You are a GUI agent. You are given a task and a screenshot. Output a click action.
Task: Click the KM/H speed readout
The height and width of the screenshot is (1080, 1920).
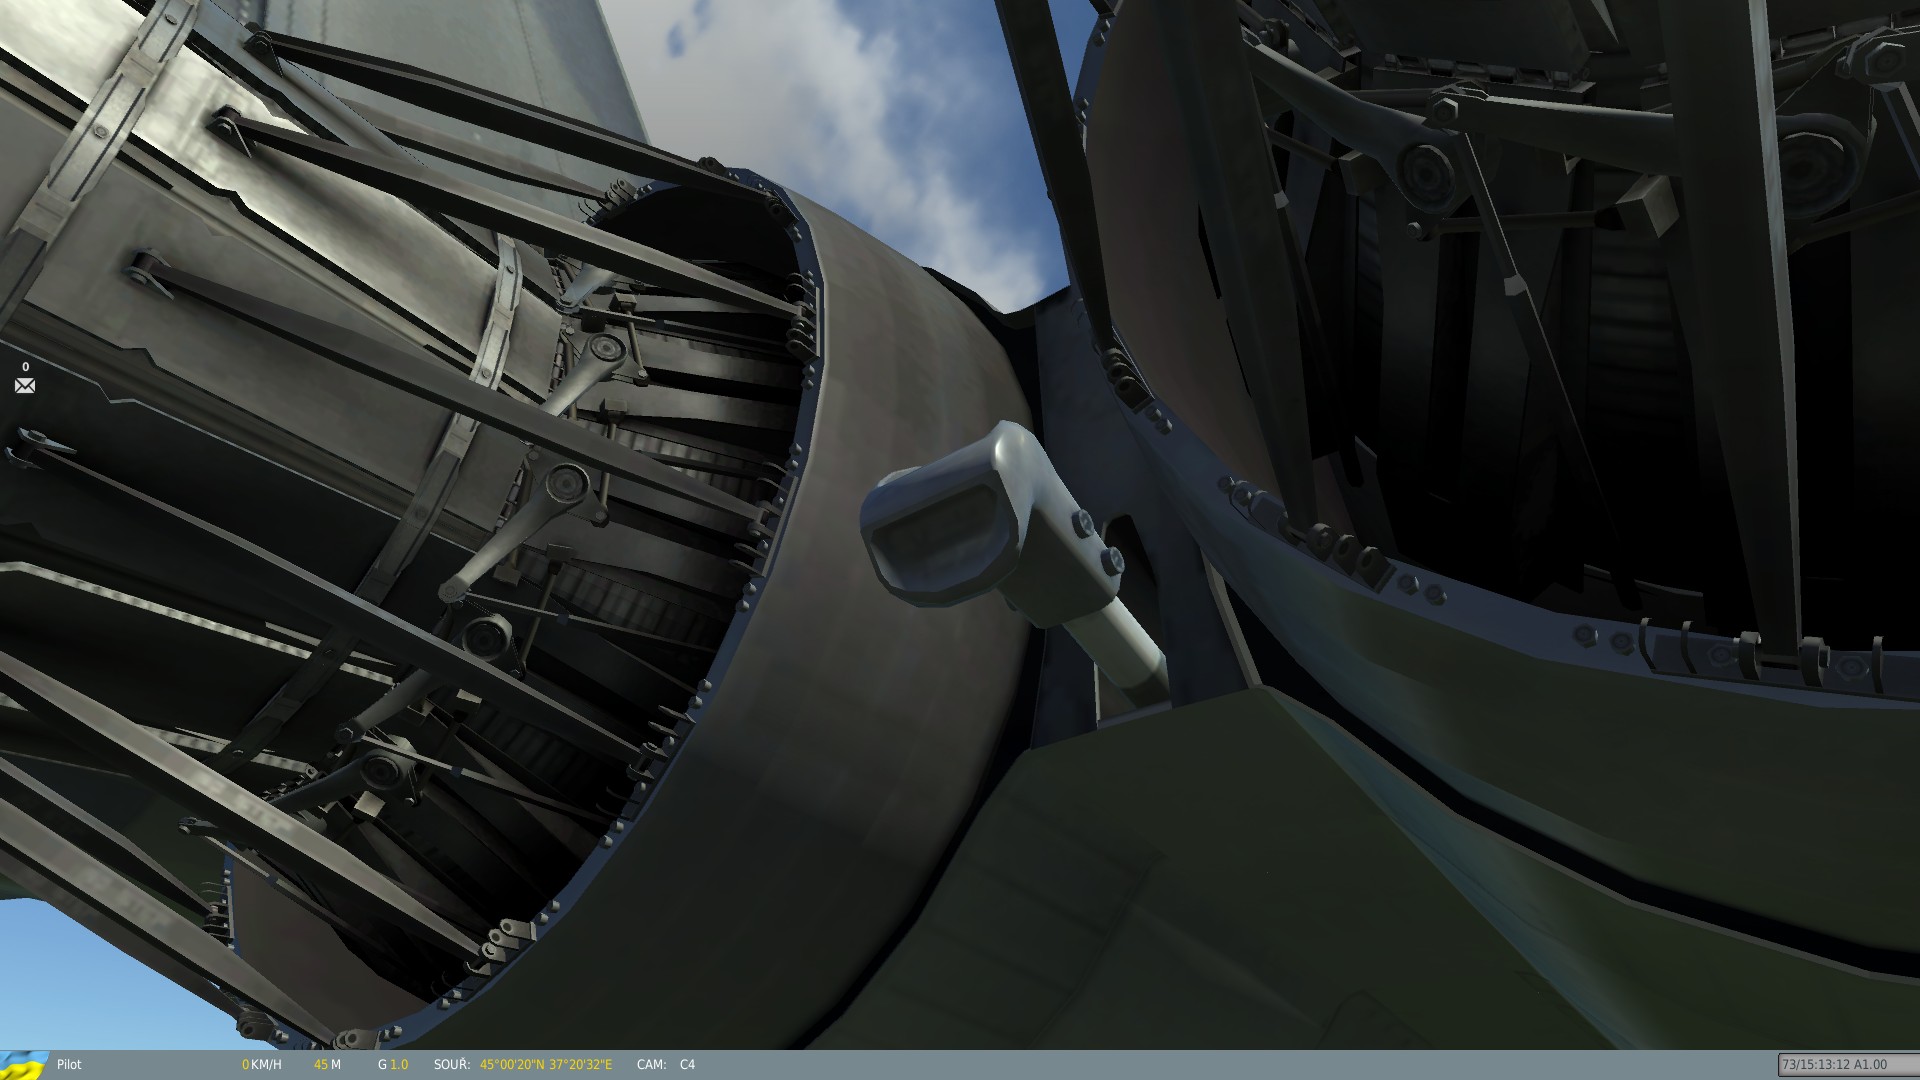tap(262, 1065)
